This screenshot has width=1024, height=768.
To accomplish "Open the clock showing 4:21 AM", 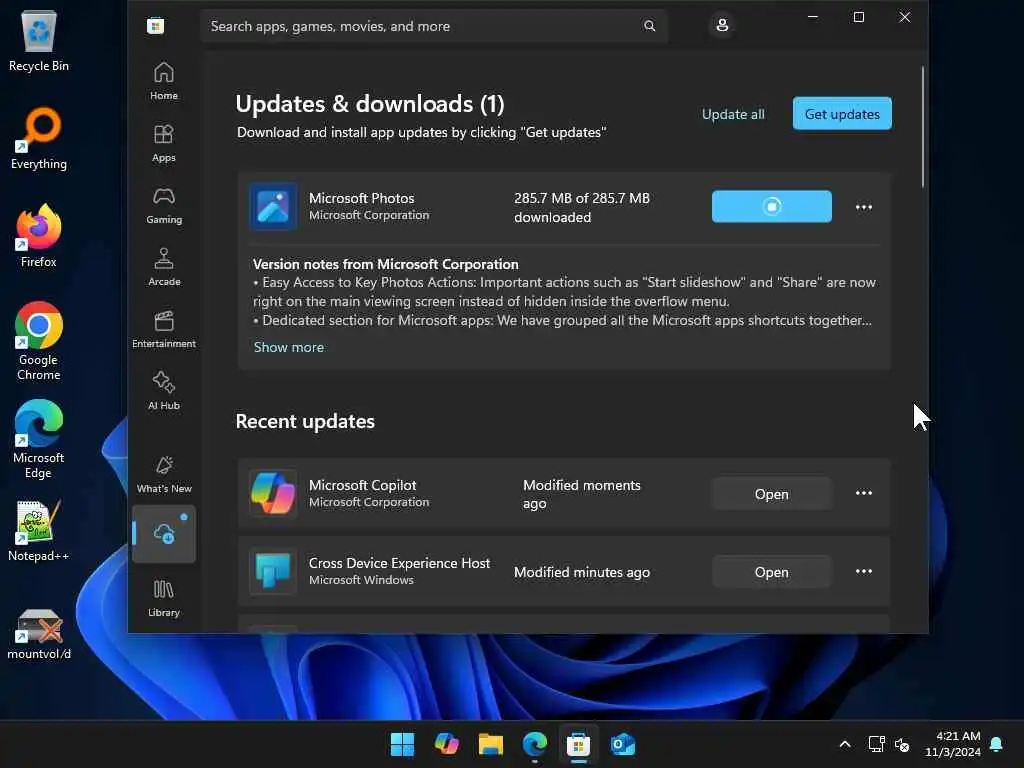I will point(953,744).
